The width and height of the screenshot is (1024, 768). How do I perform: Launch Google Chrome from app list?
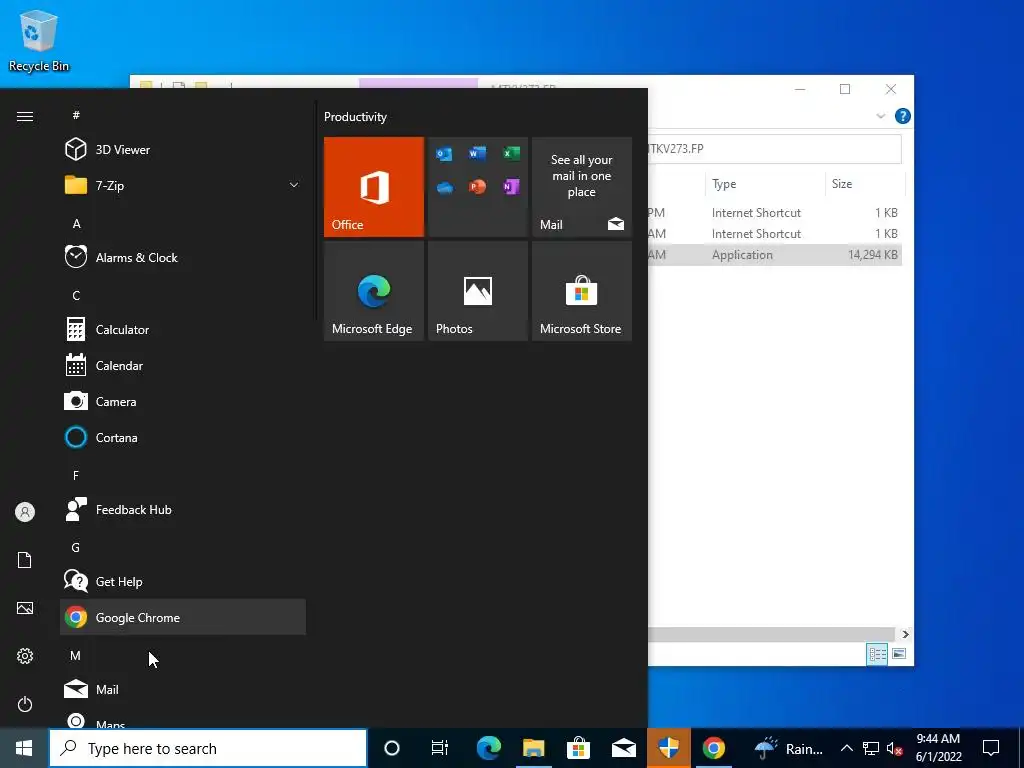(x=183, y=617)
